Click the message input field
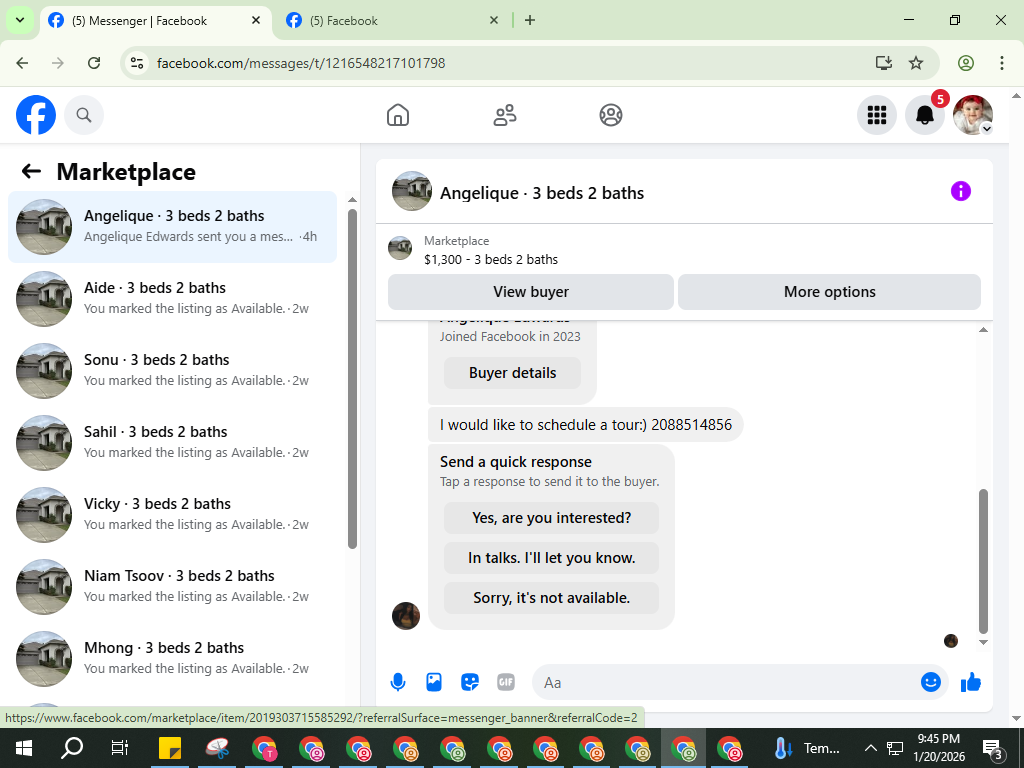Image resolution: width=1024 pixels, height=768 pixels. [725, 682]
